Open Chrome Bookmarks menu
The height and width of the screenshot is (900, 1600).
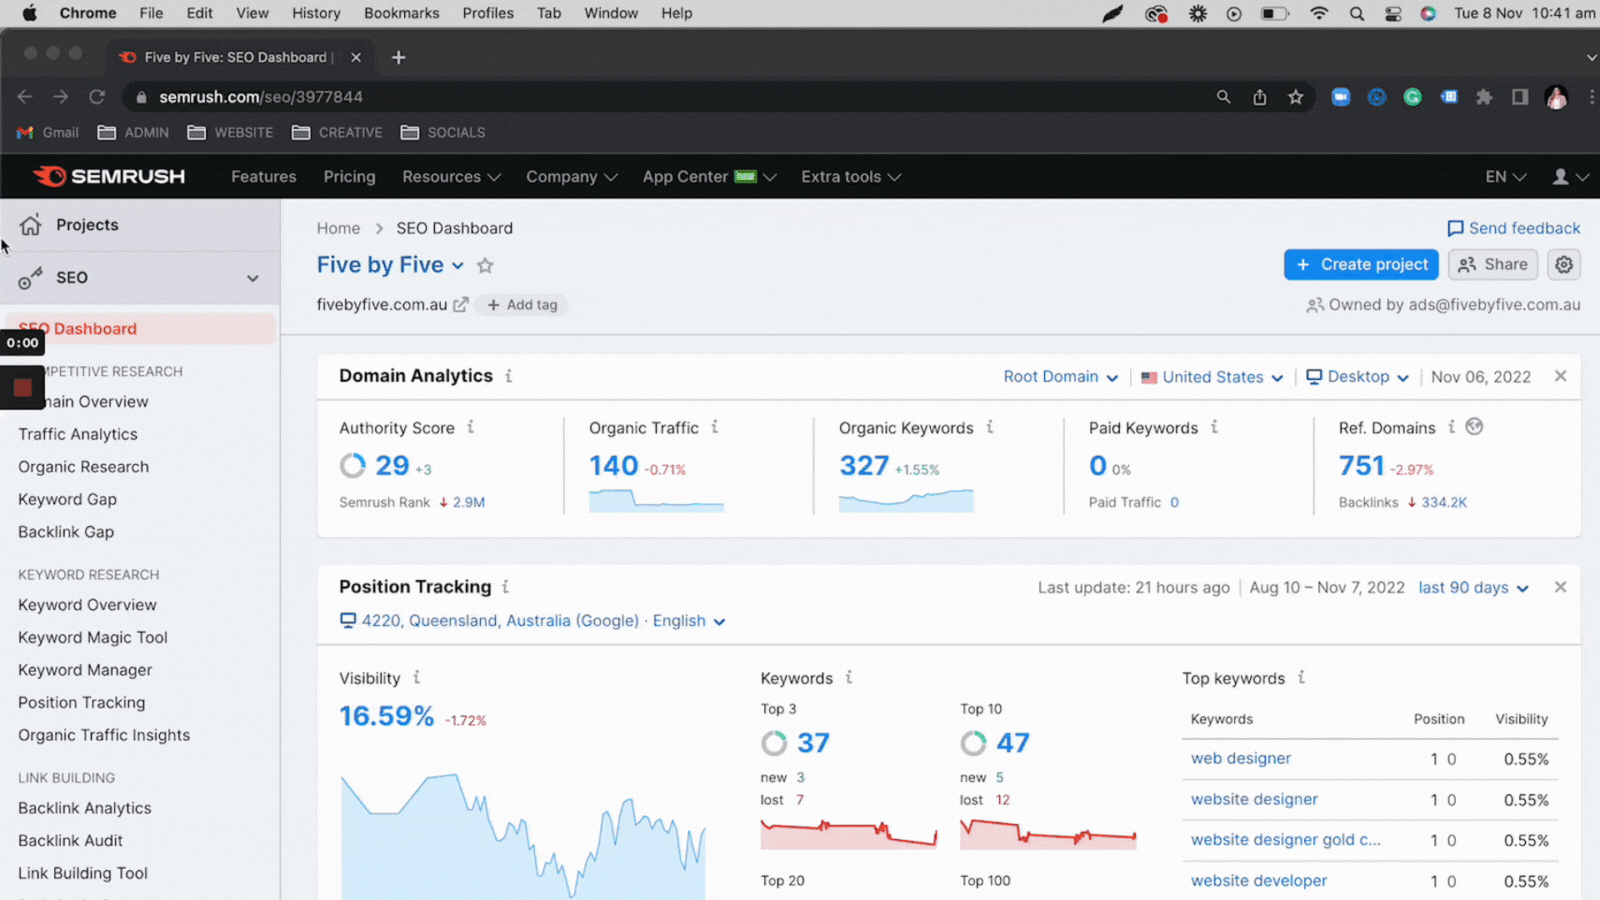click(401, 13)
